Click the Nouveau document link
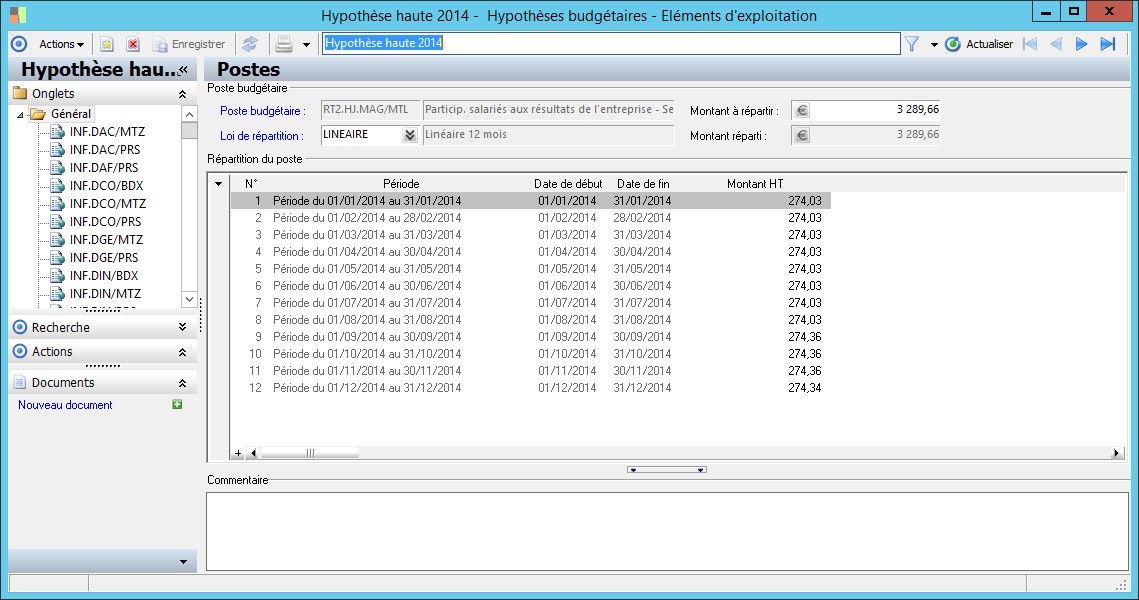 [65, 405]
